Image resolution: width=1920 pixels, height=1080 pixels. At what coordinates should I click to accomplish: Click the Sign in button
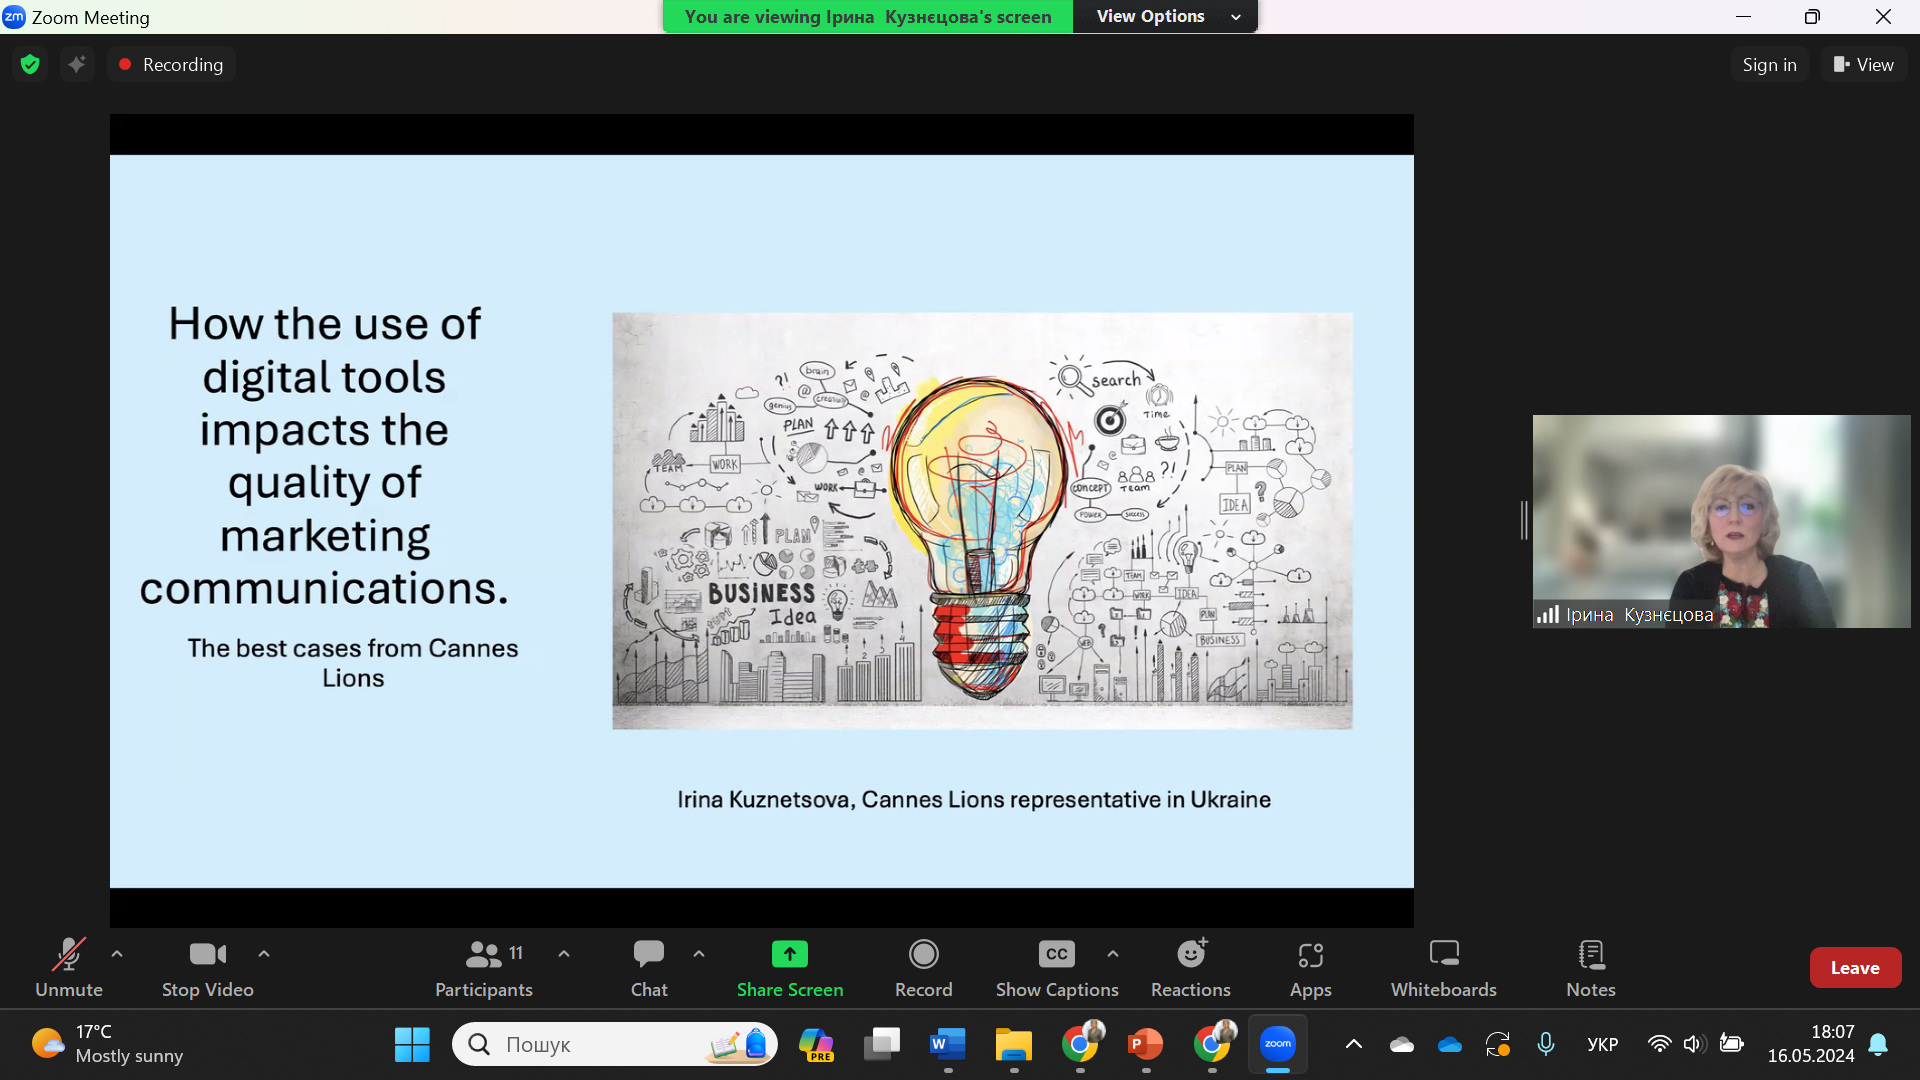(1769, 64)
